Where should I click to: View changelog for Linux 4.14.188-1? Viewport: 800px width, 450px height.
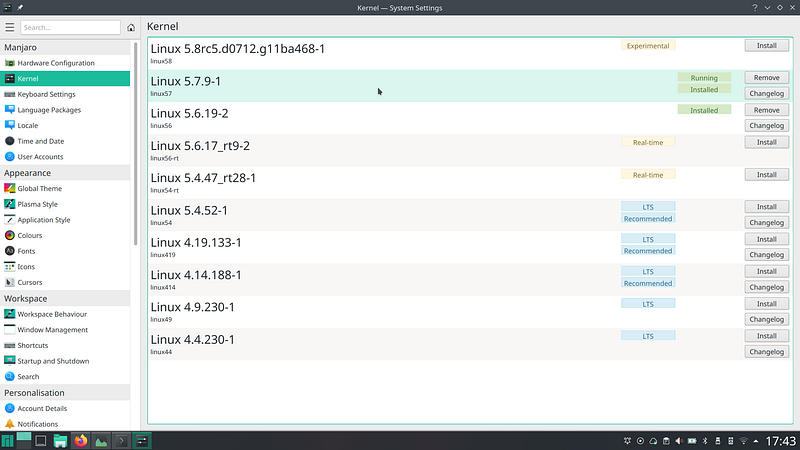point(766,287)
